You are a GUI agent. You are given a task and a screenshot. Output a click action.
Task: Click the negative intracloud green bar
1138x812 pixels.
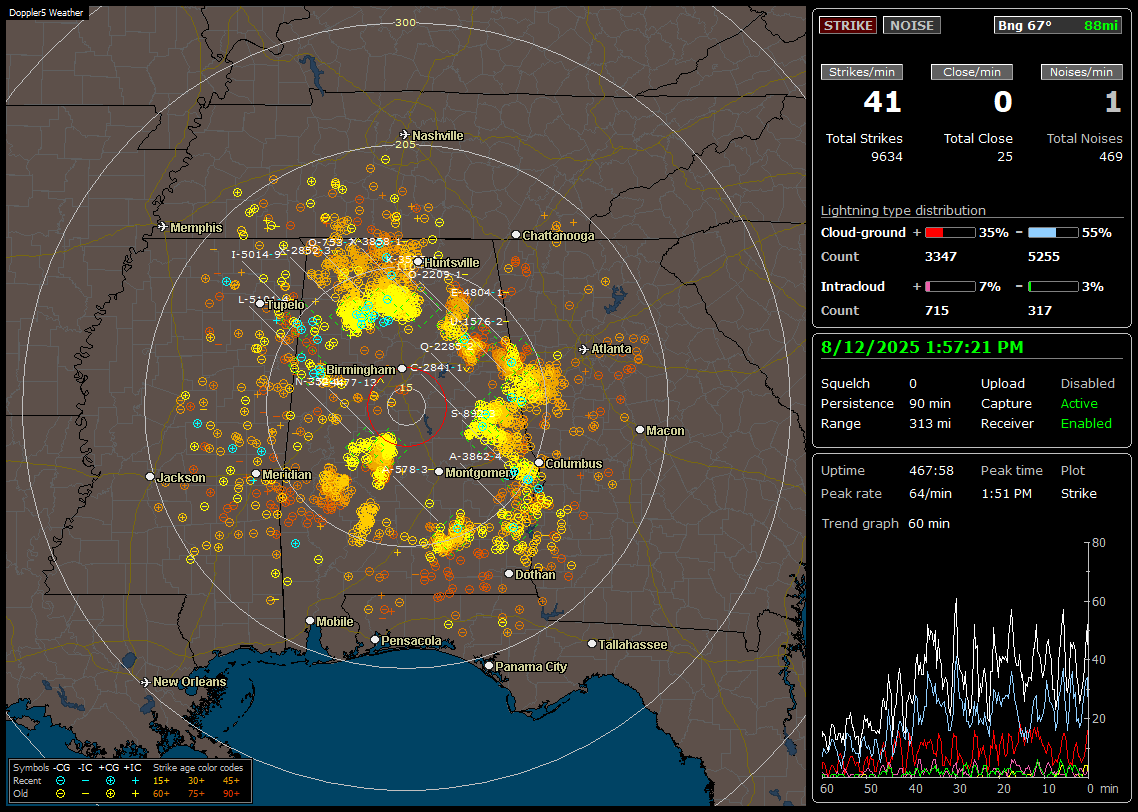[1053, 287]
